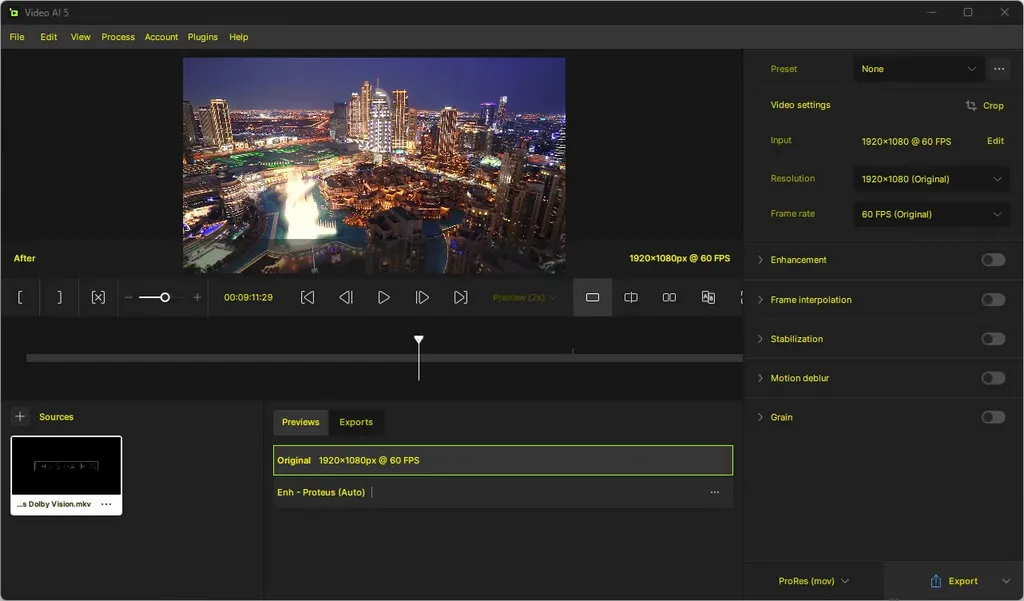This screenshot has height=601, width=1024.
Task: Switch to the Exports tab
Action: pyautogui.click(x=356, y=422)
